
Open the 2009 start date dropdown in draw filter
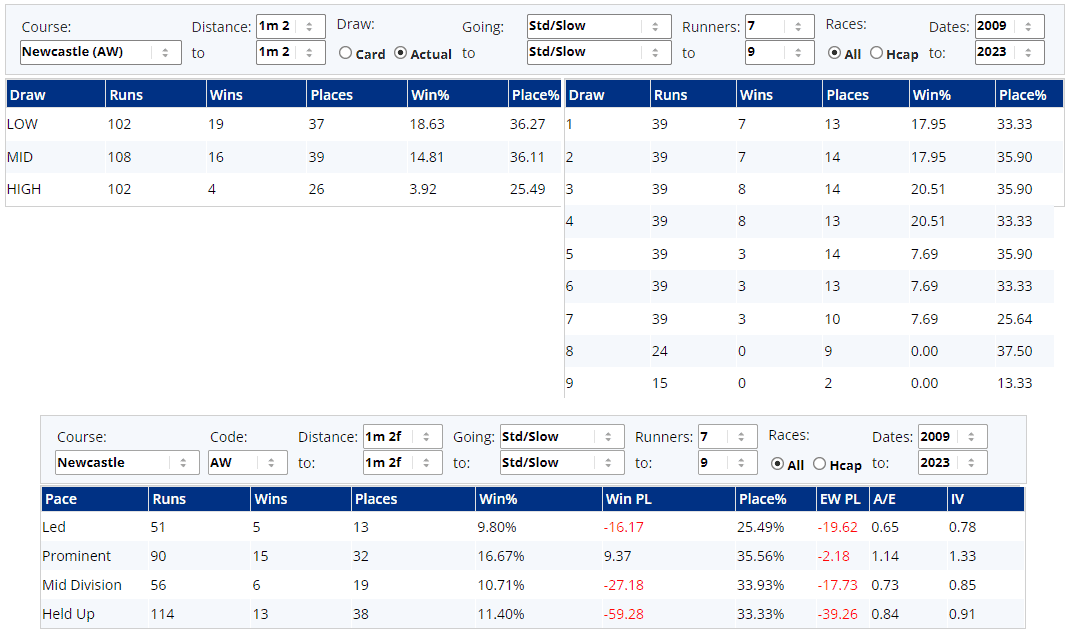click(x=1009, y=26)
